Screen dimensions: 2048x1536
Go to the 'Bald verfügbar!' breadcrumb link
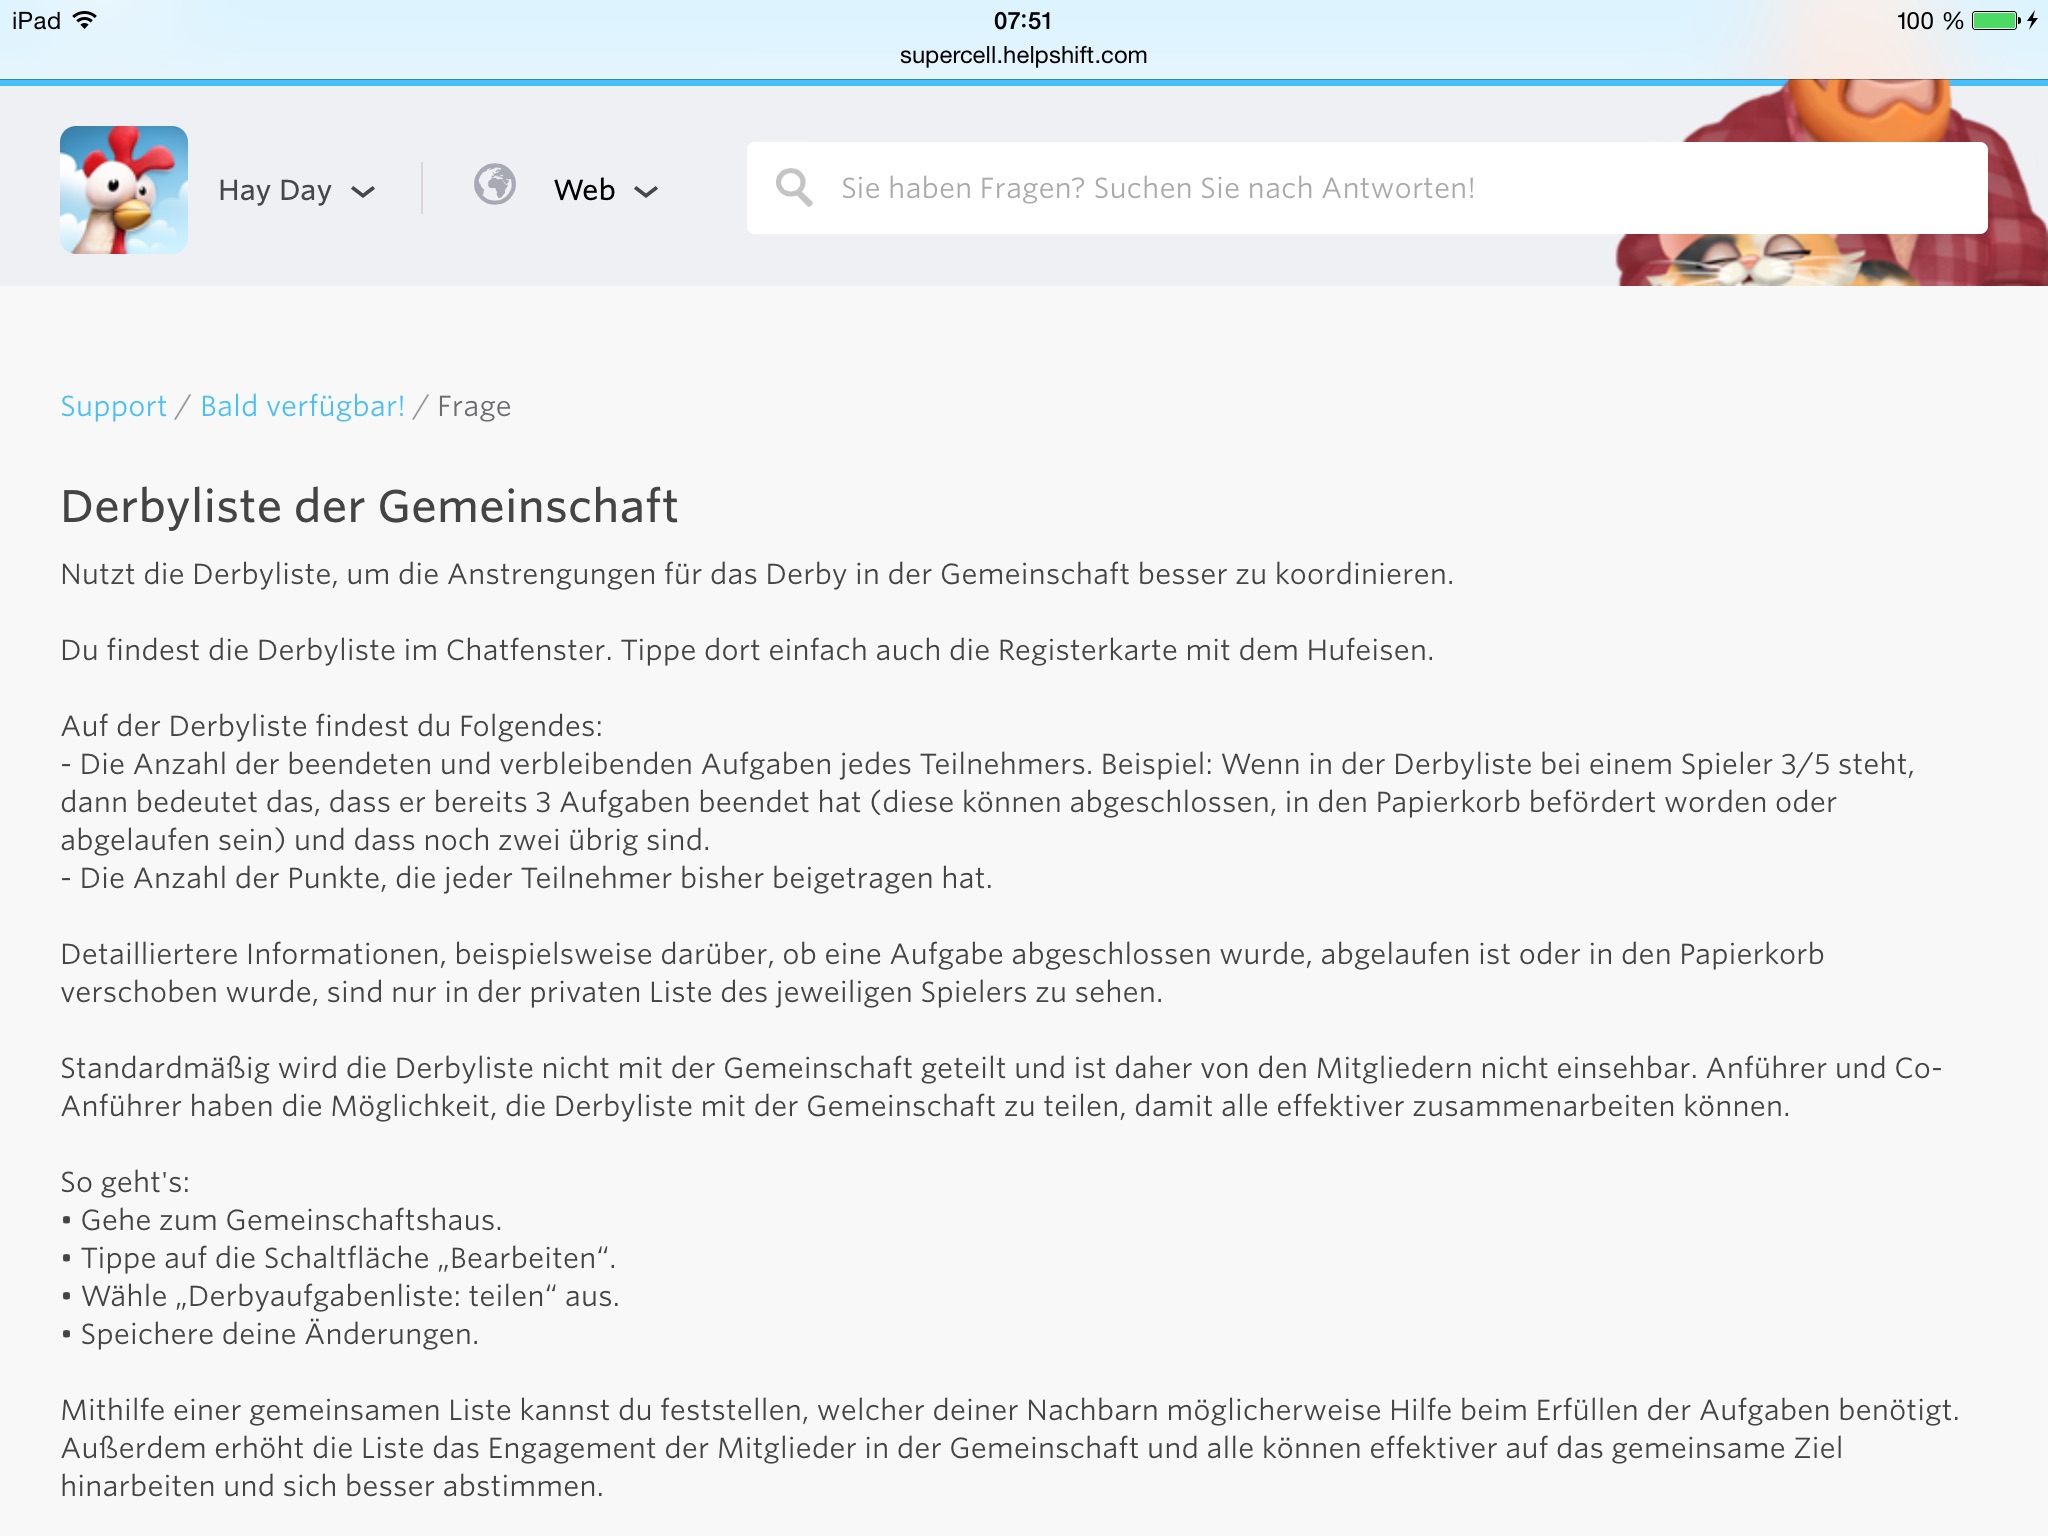(302, 406)
